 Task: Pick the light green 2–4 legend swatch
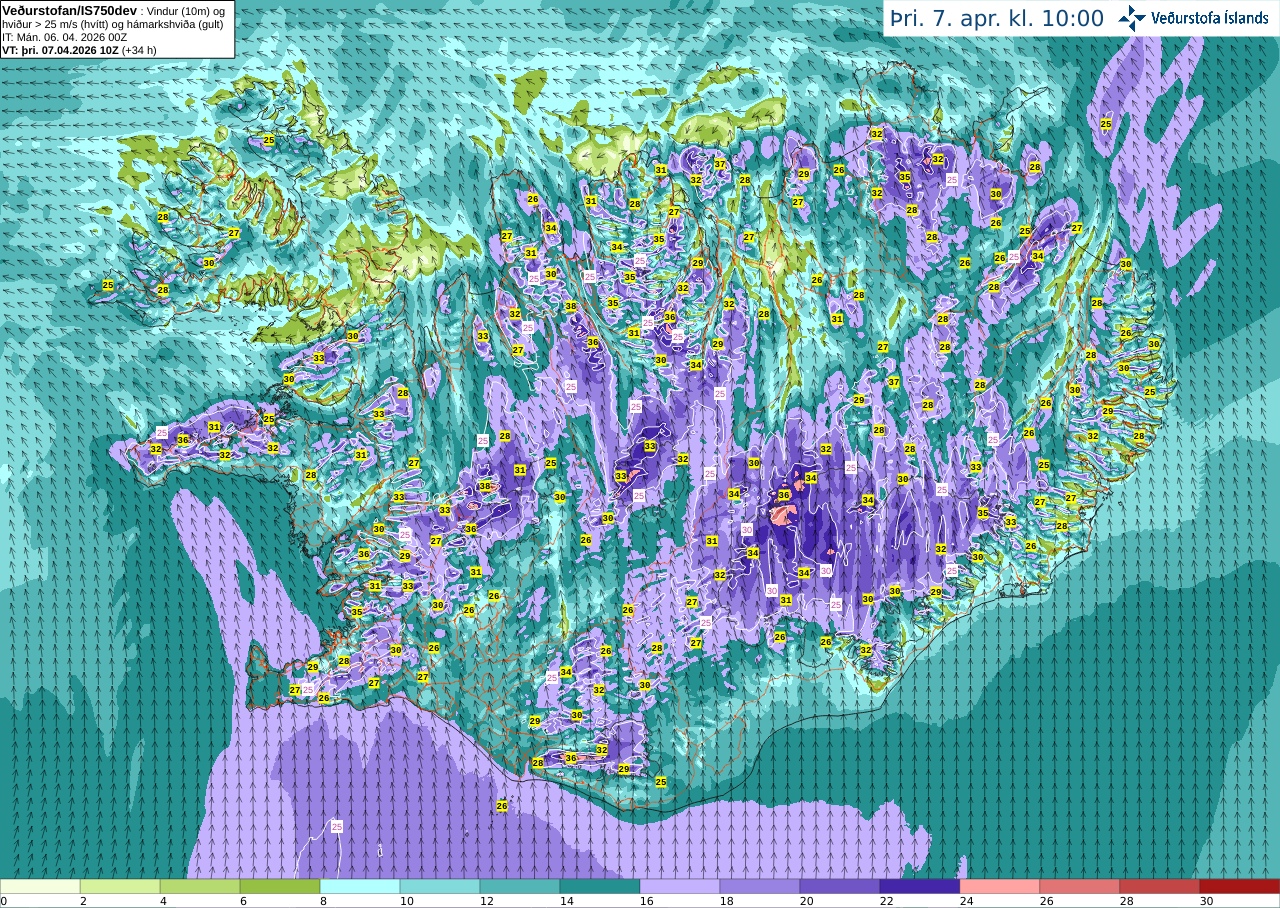coord(120,886)
